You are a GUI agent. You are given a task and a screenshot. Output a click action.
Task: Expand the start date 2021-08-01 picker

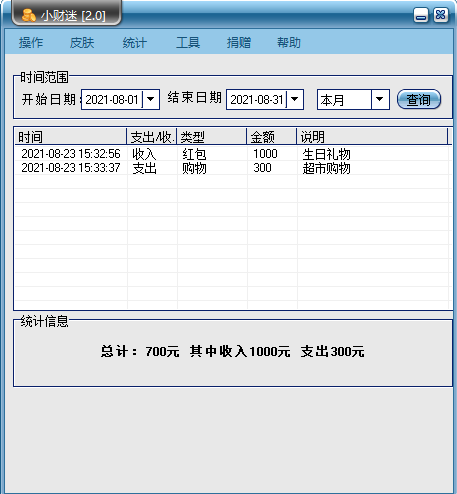point(151,99)
